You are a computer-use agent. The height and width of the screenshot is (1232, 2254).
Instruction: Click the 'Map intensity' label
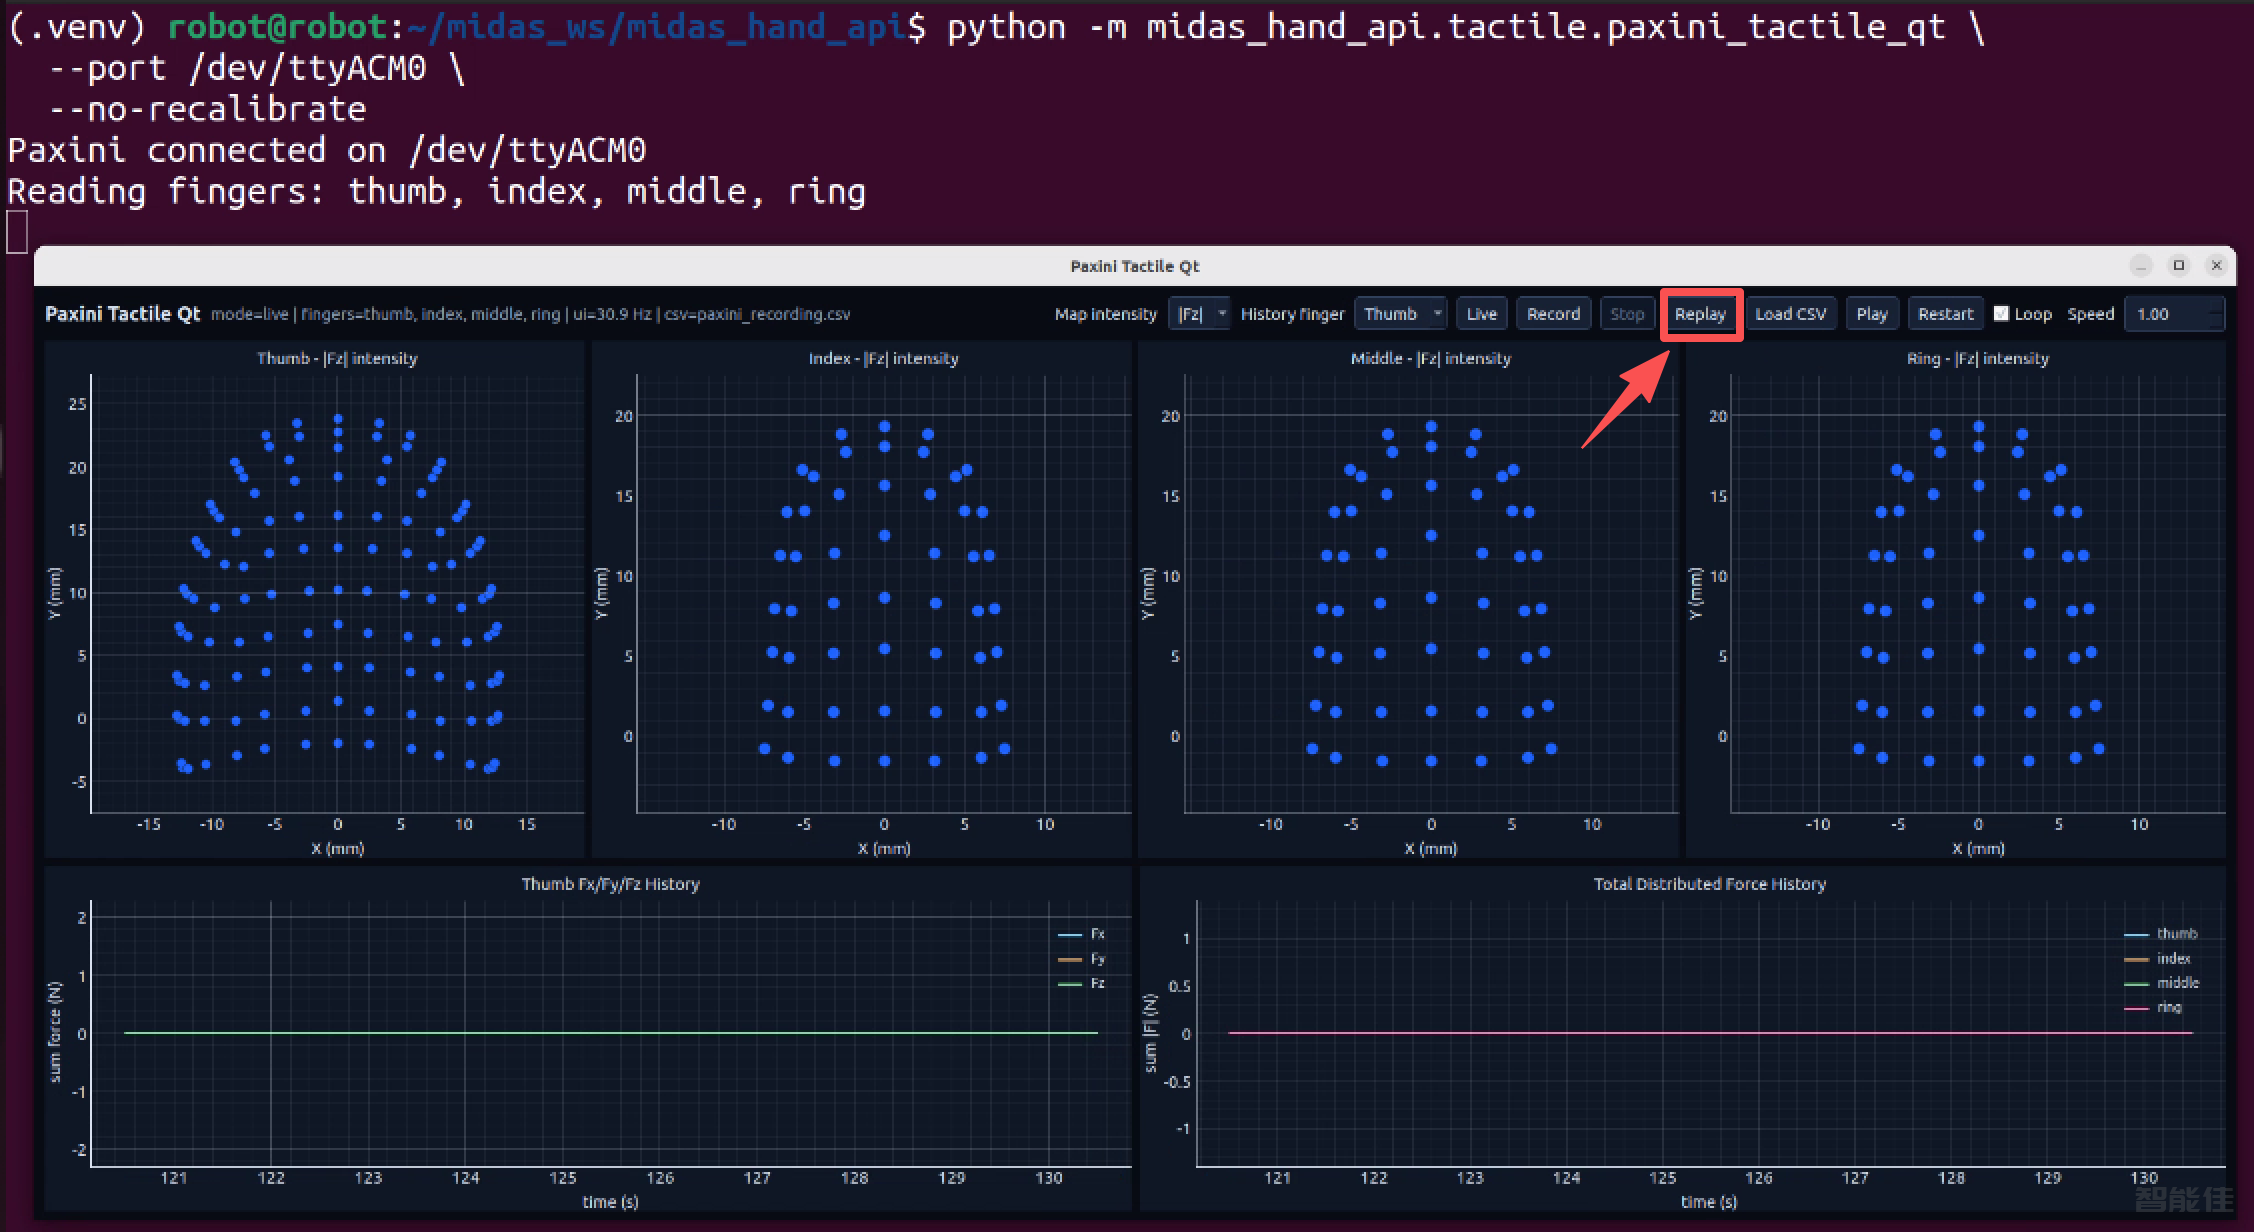click(1105, 314)
